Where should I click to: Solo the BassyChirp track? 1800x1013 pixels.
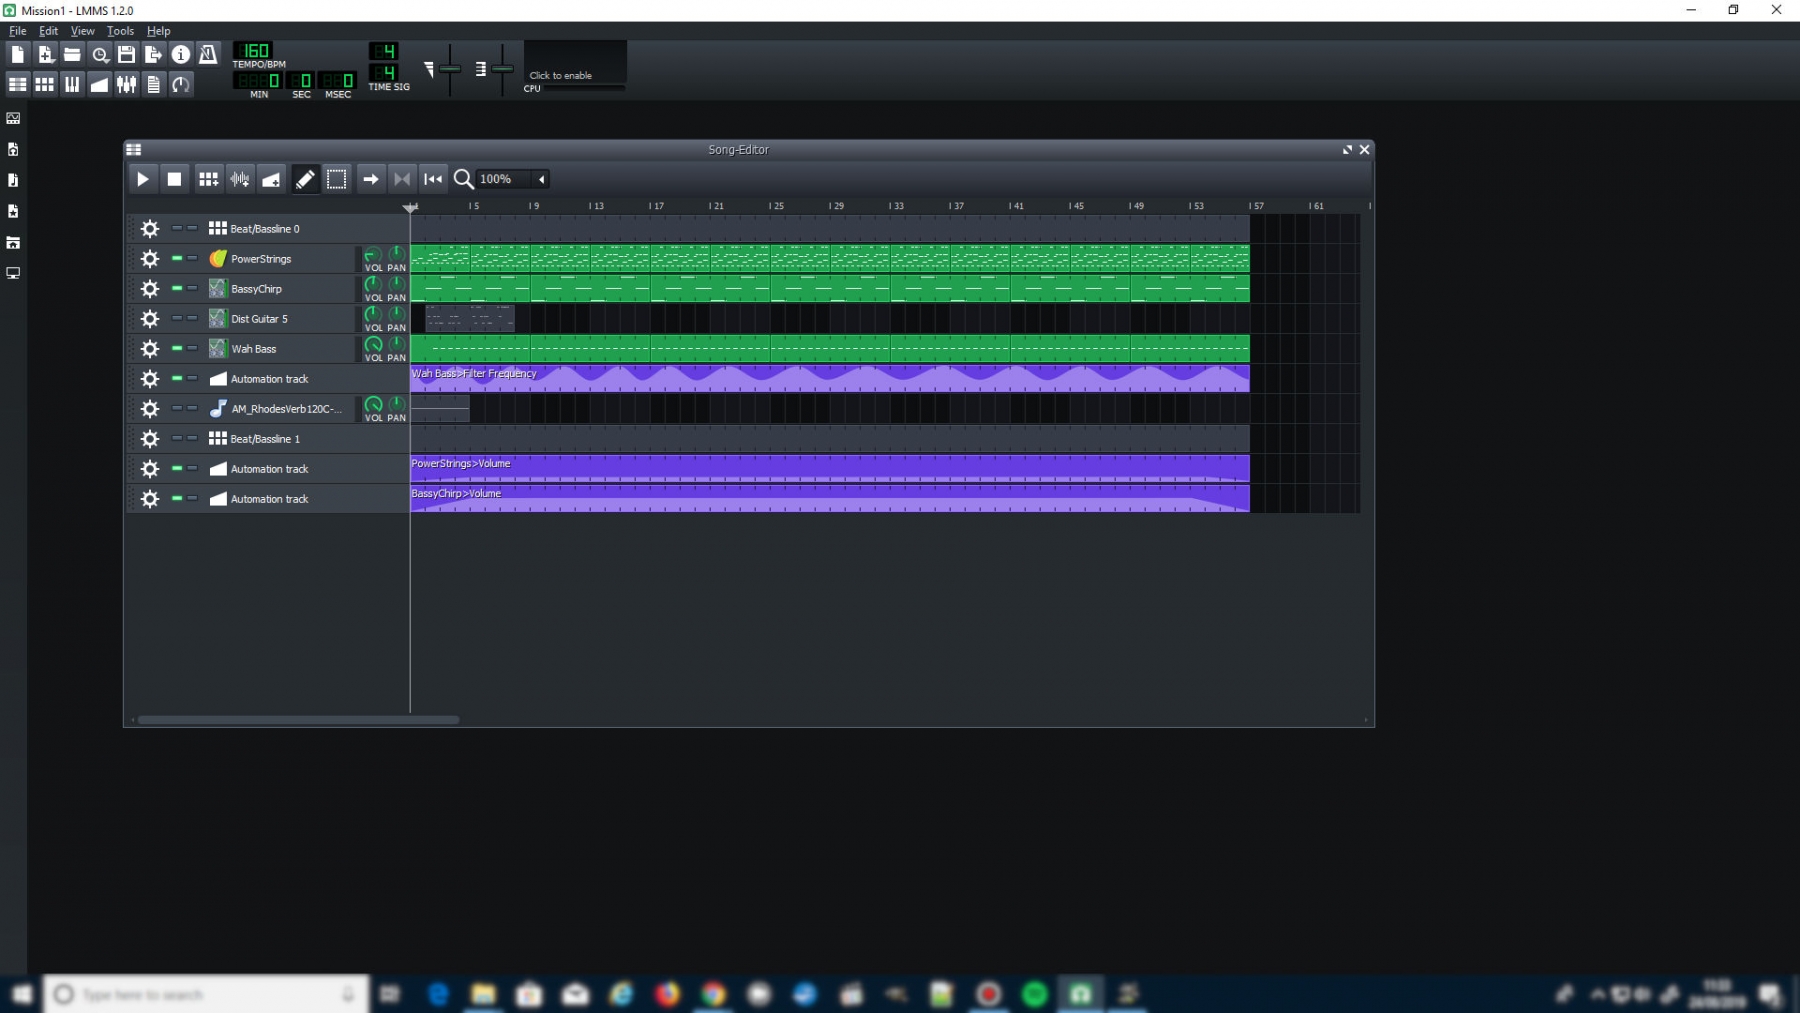click(x=192, y=288)
